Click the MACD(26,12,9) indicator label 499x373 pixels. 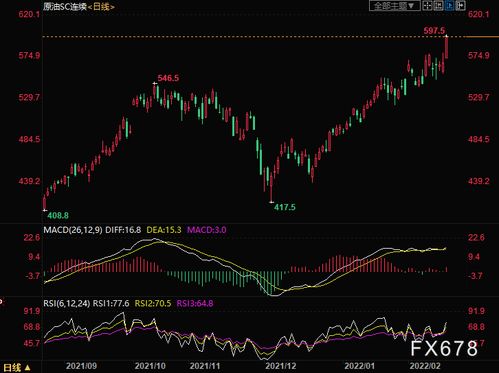[73, 230]
